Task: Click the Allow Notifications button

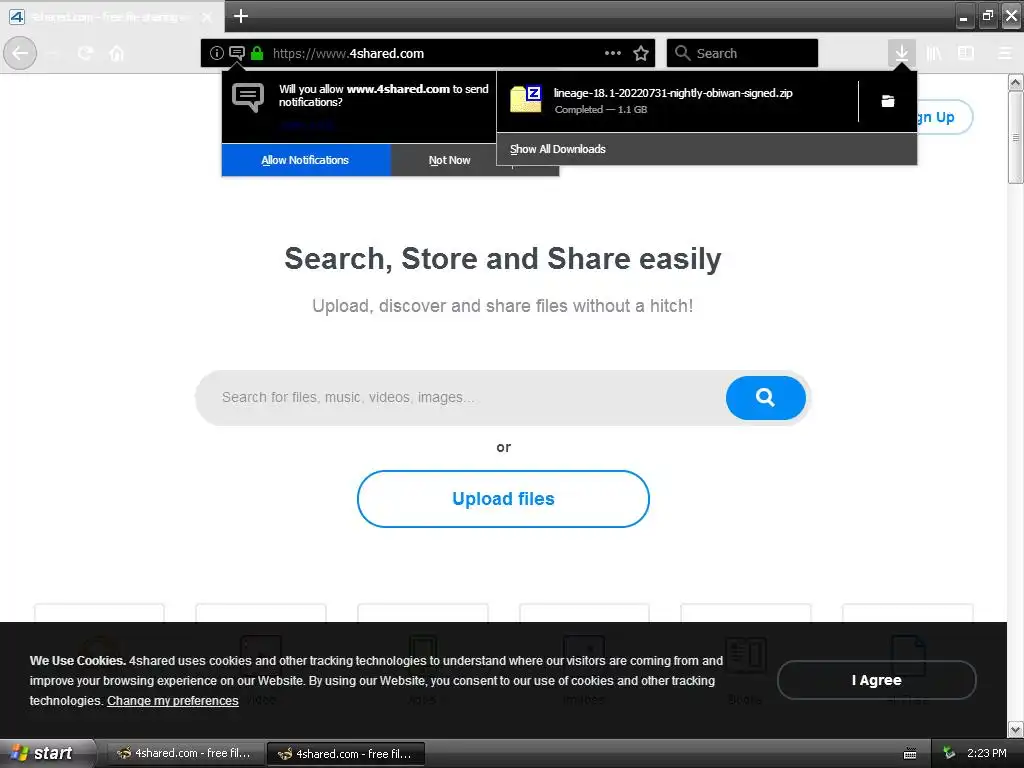Action: tap(306, 160)
